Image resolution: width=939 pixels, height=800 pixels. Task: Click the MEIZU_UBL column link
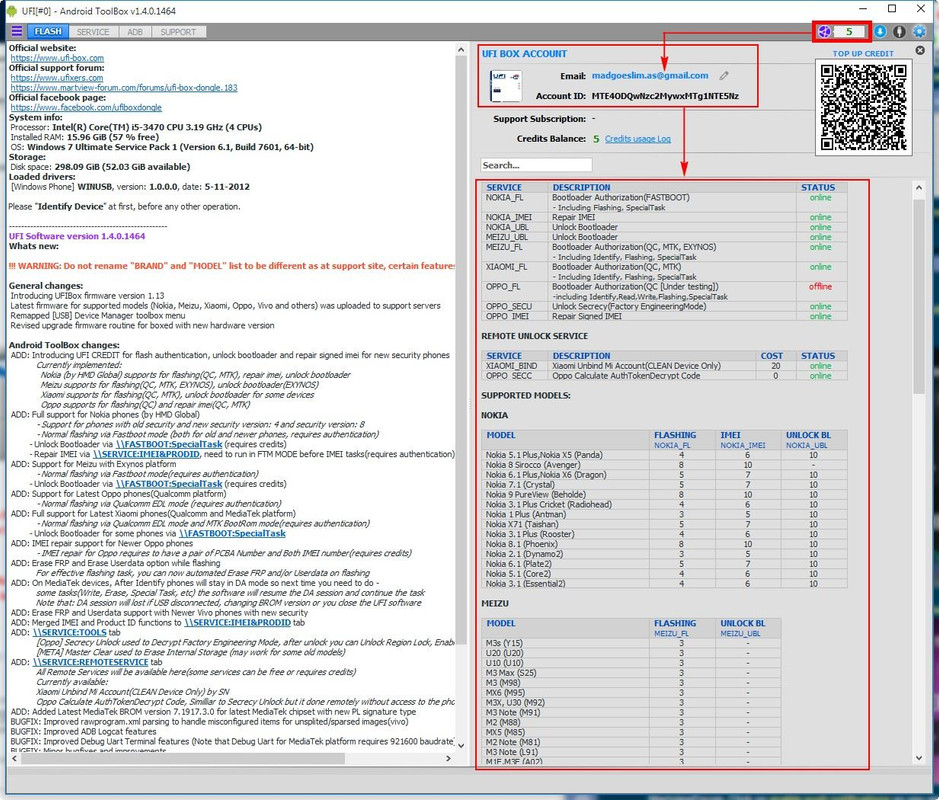tap(740, 634)
